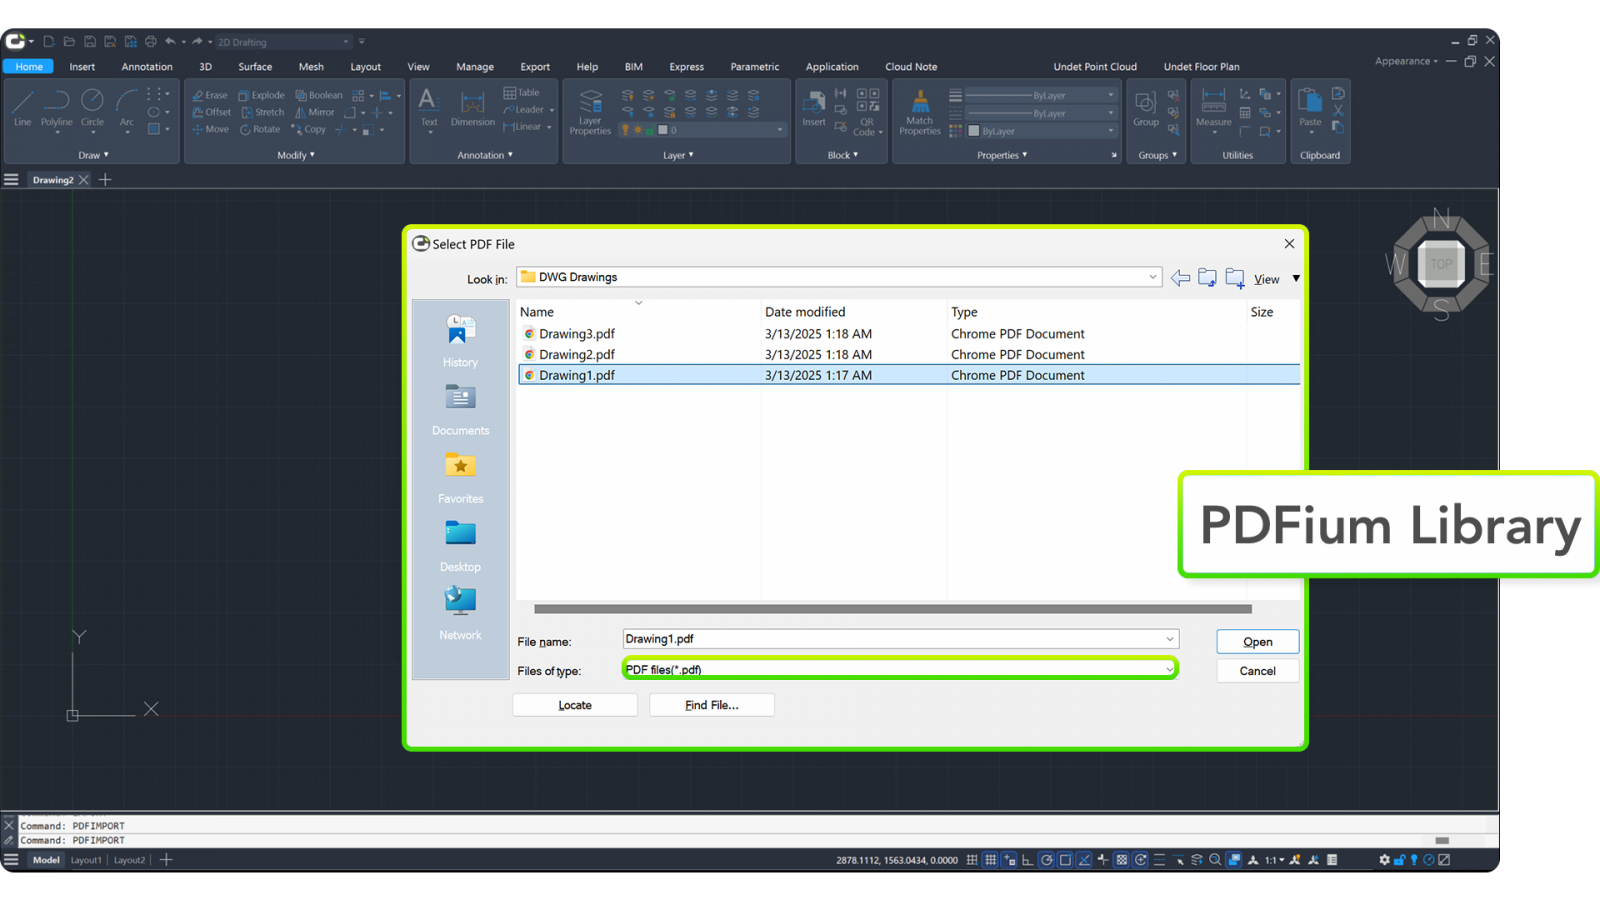This screenshot has width=1600, height=900.
Task: Click the Open button
Action: [x=1258, y=642]
